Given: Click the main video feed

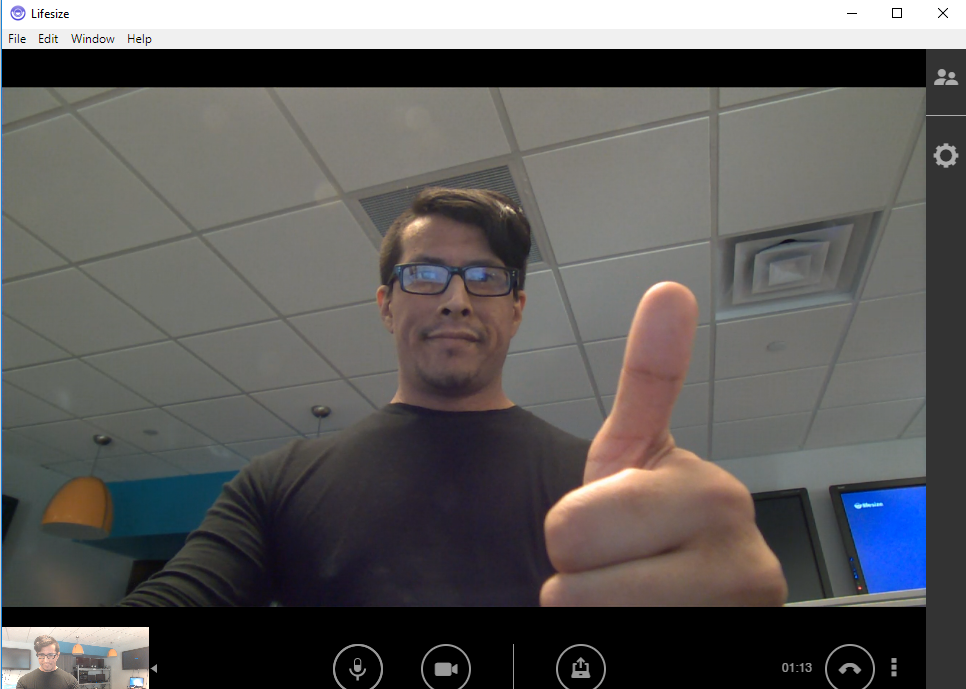Looking at the screenshot, I should pyautogui.click(x=462, y=350).
